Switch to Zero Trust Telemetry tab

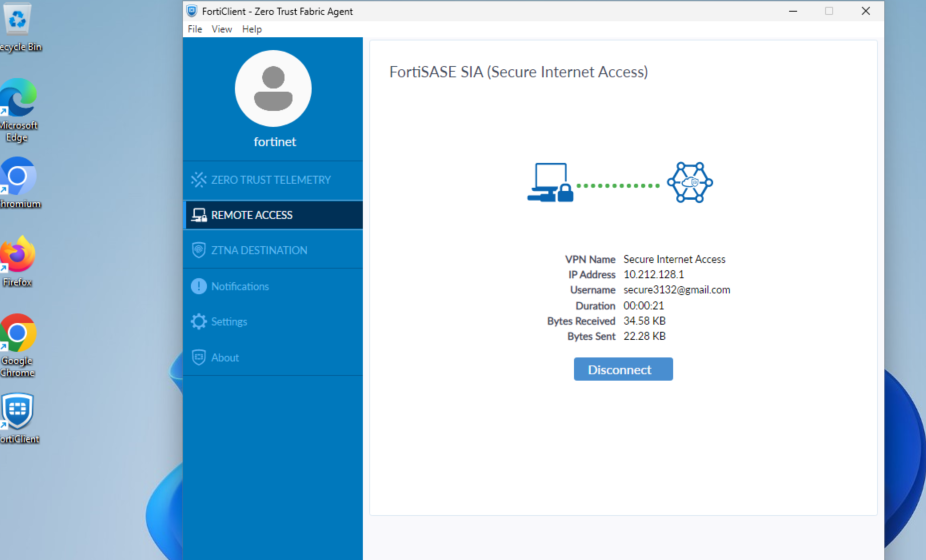pyautogui.click(x=273, y=180)
